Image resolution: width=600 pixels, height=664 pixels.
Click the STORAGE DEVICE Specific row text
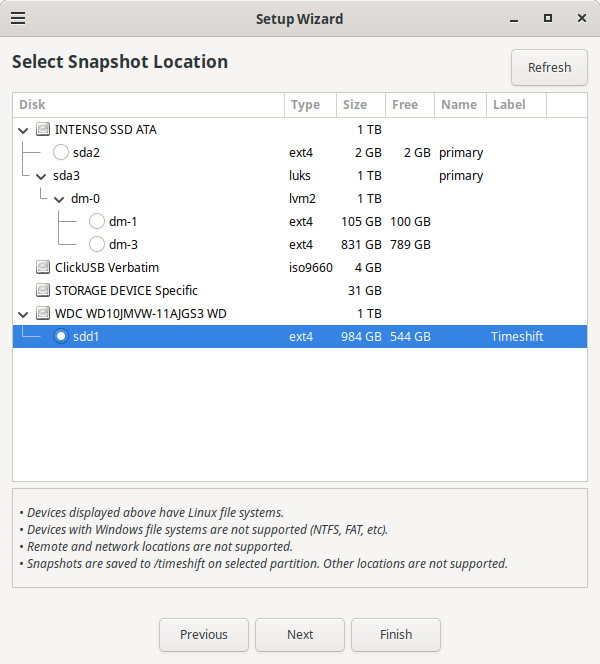click(x=126, y=290)
